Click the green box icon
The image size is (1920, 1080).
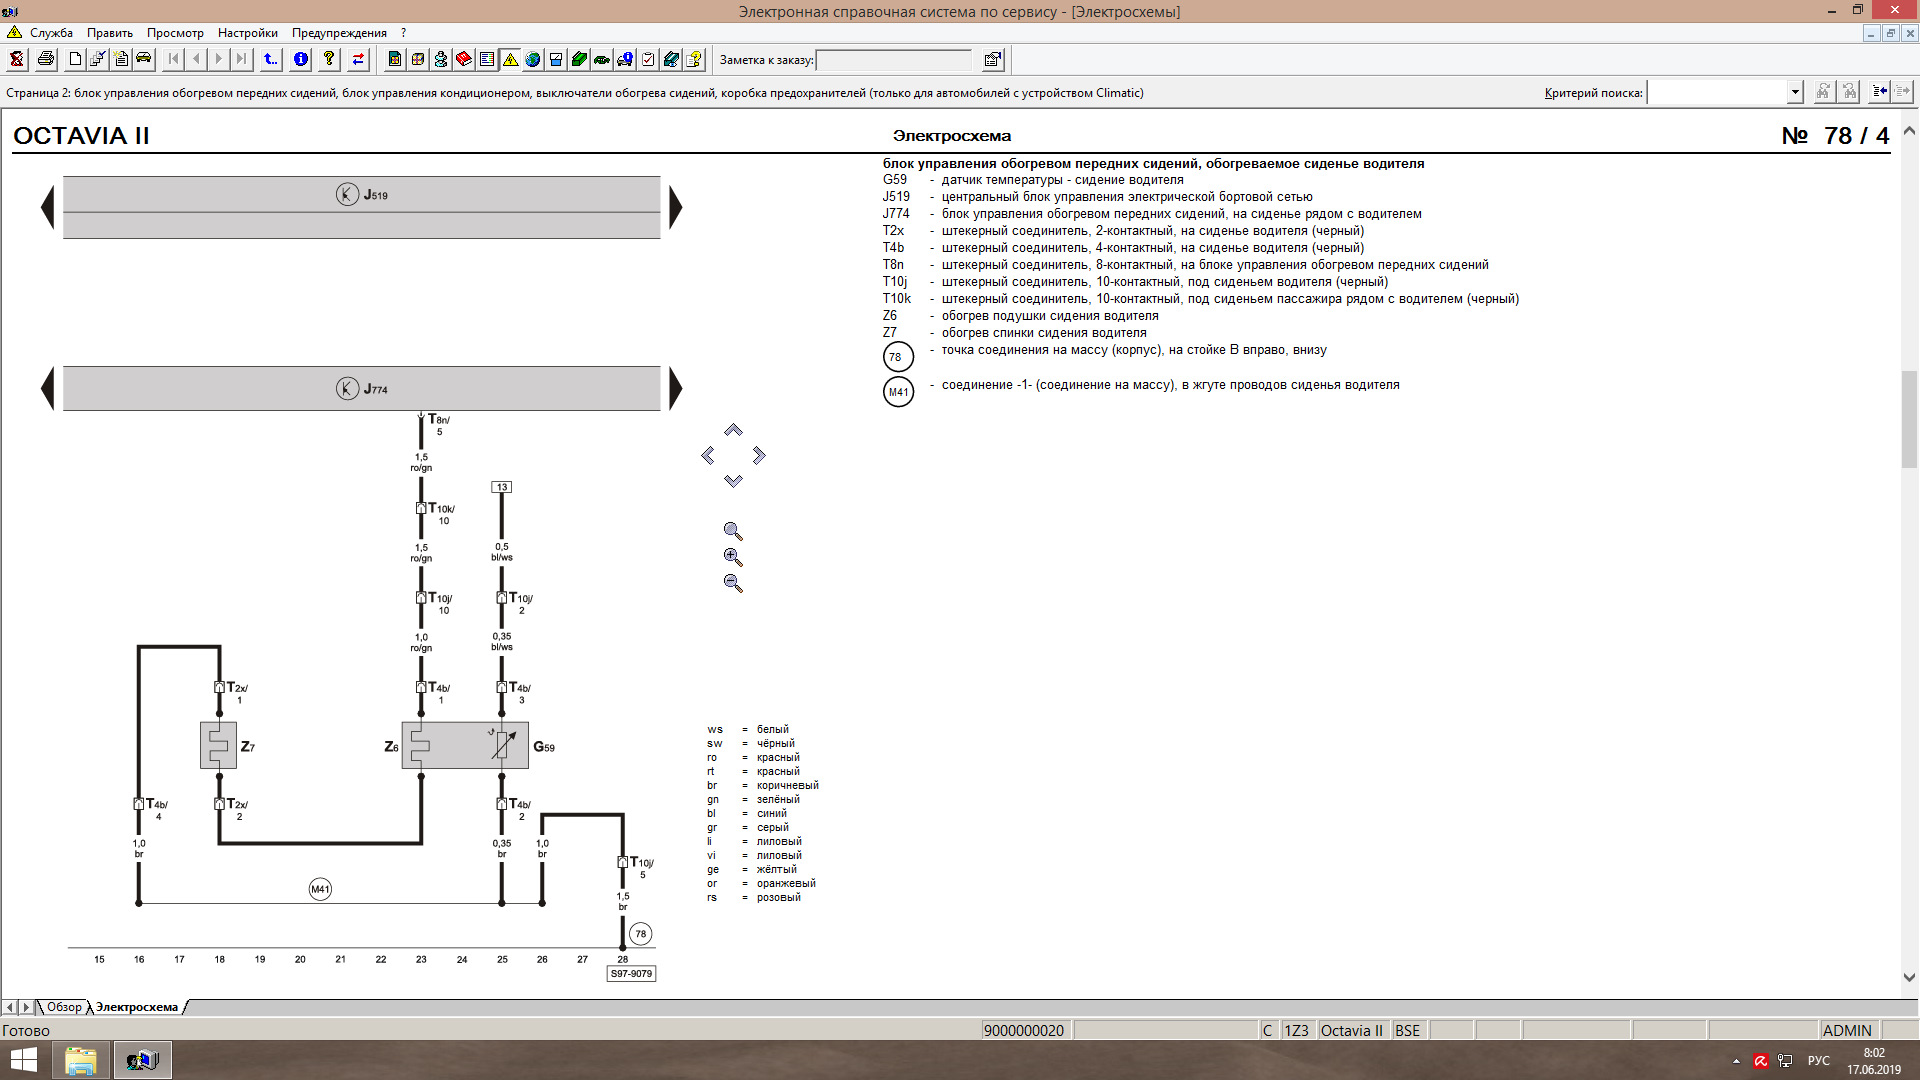click(579, 60)
